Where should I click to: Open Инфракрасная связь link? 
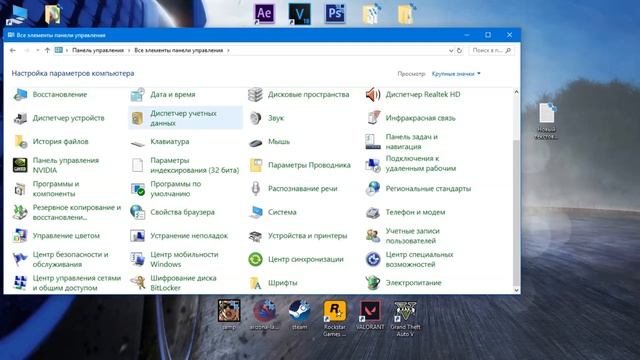(420, 118)
